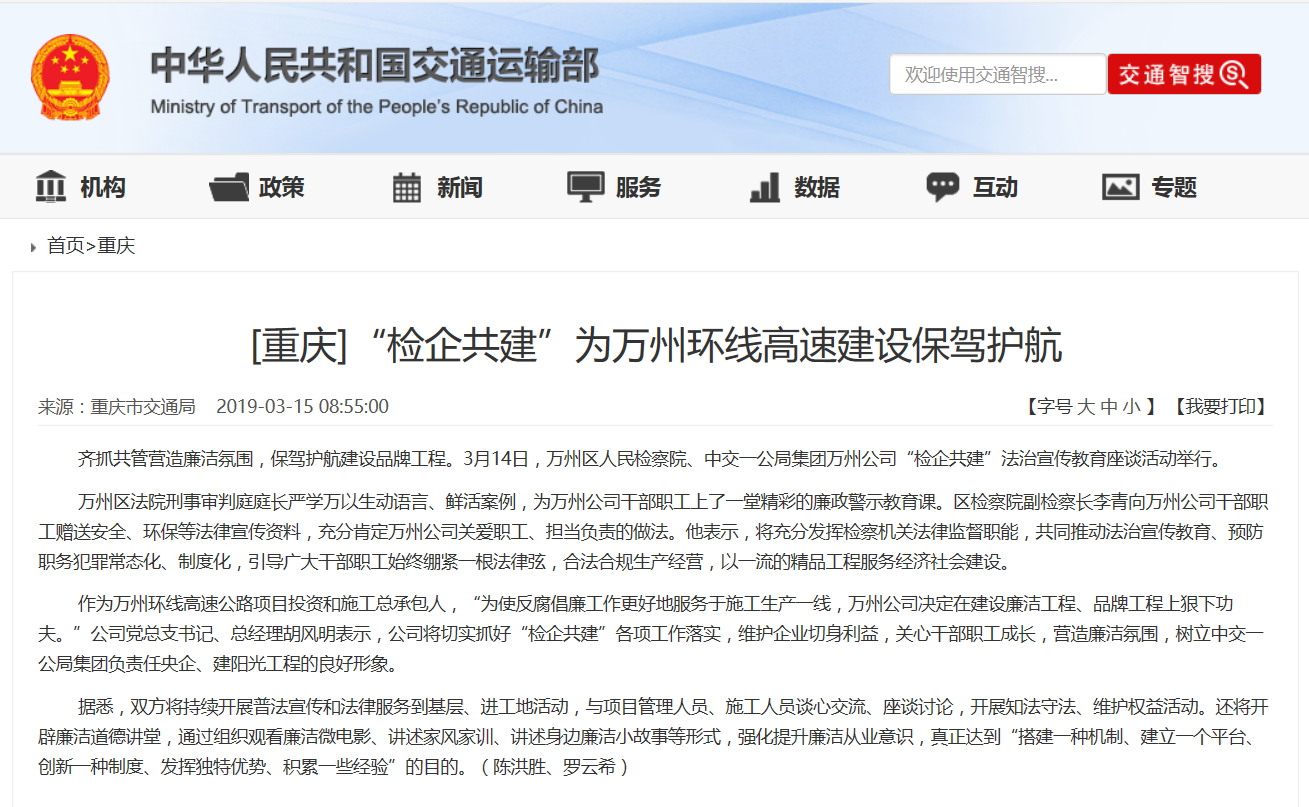Set font size to 小
The height and width of the screenshot is (807, 1309).
click(1132, 406)
